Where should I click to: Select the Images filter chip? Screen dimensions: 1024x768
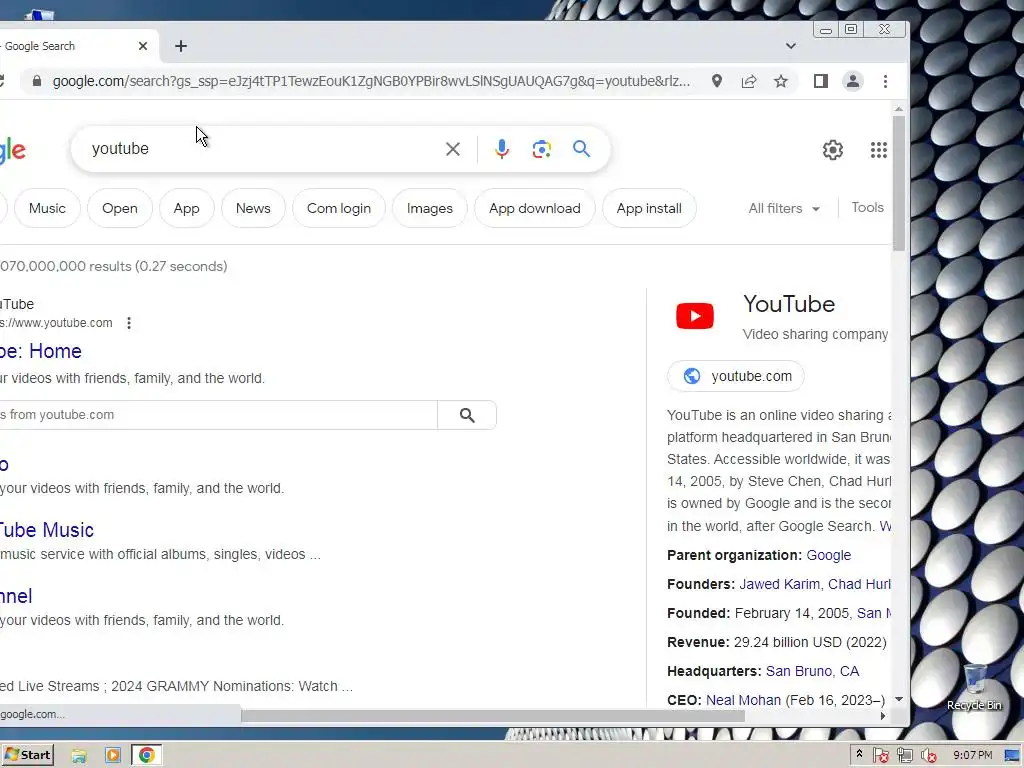click(429, 208)
